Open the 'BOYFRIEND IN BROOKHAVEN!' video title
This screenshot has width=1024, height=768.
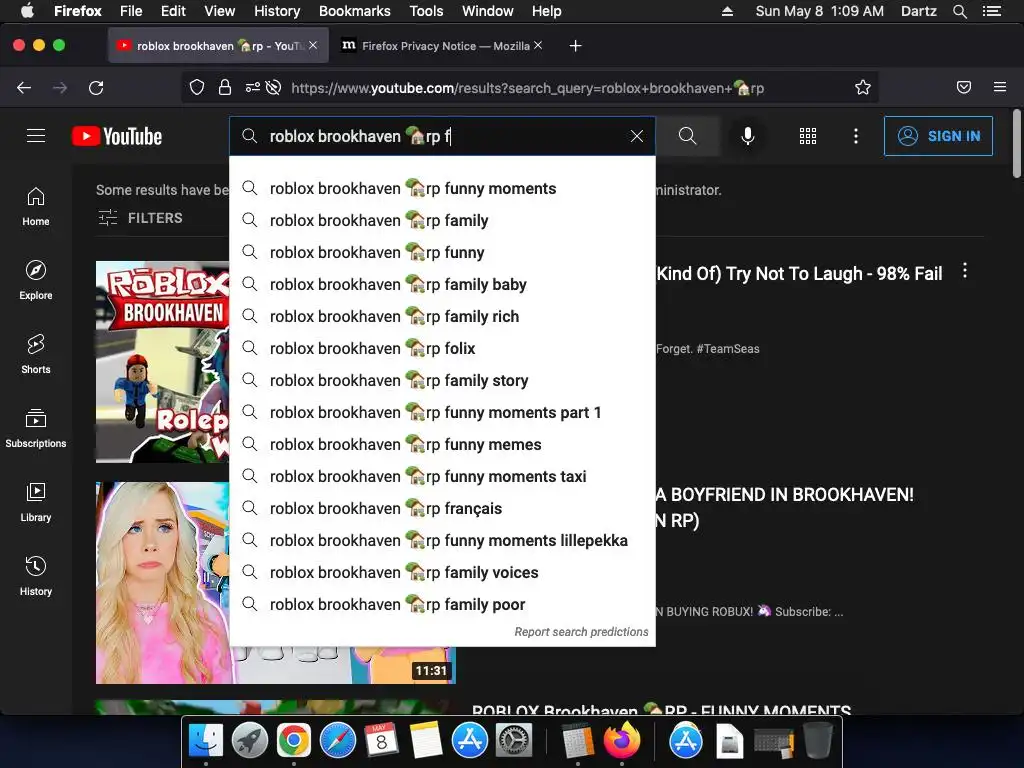785,507
